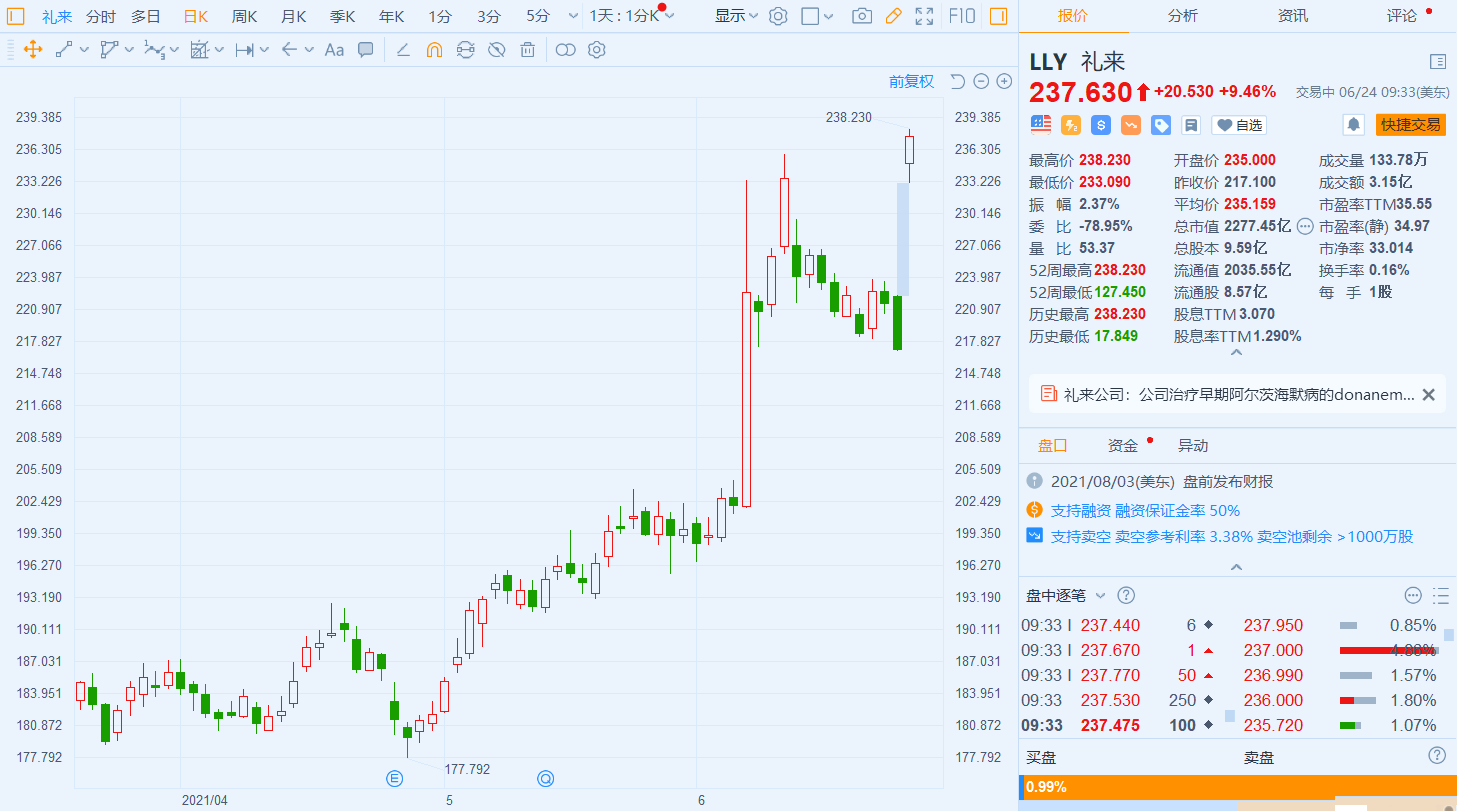1457x811 pixels.
Task: Set price alert with bell icon
Action: 1354,124
